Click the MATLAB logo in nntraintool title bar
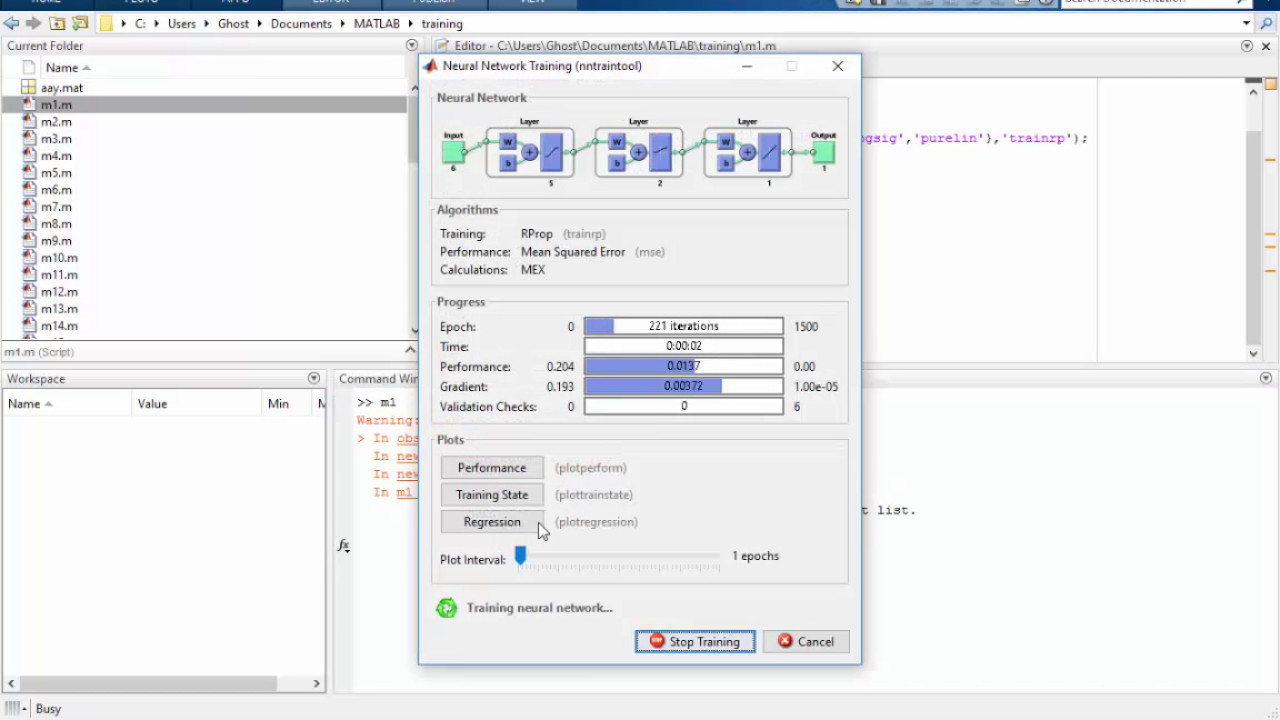1280x720 pixels. tap(431, 66)
